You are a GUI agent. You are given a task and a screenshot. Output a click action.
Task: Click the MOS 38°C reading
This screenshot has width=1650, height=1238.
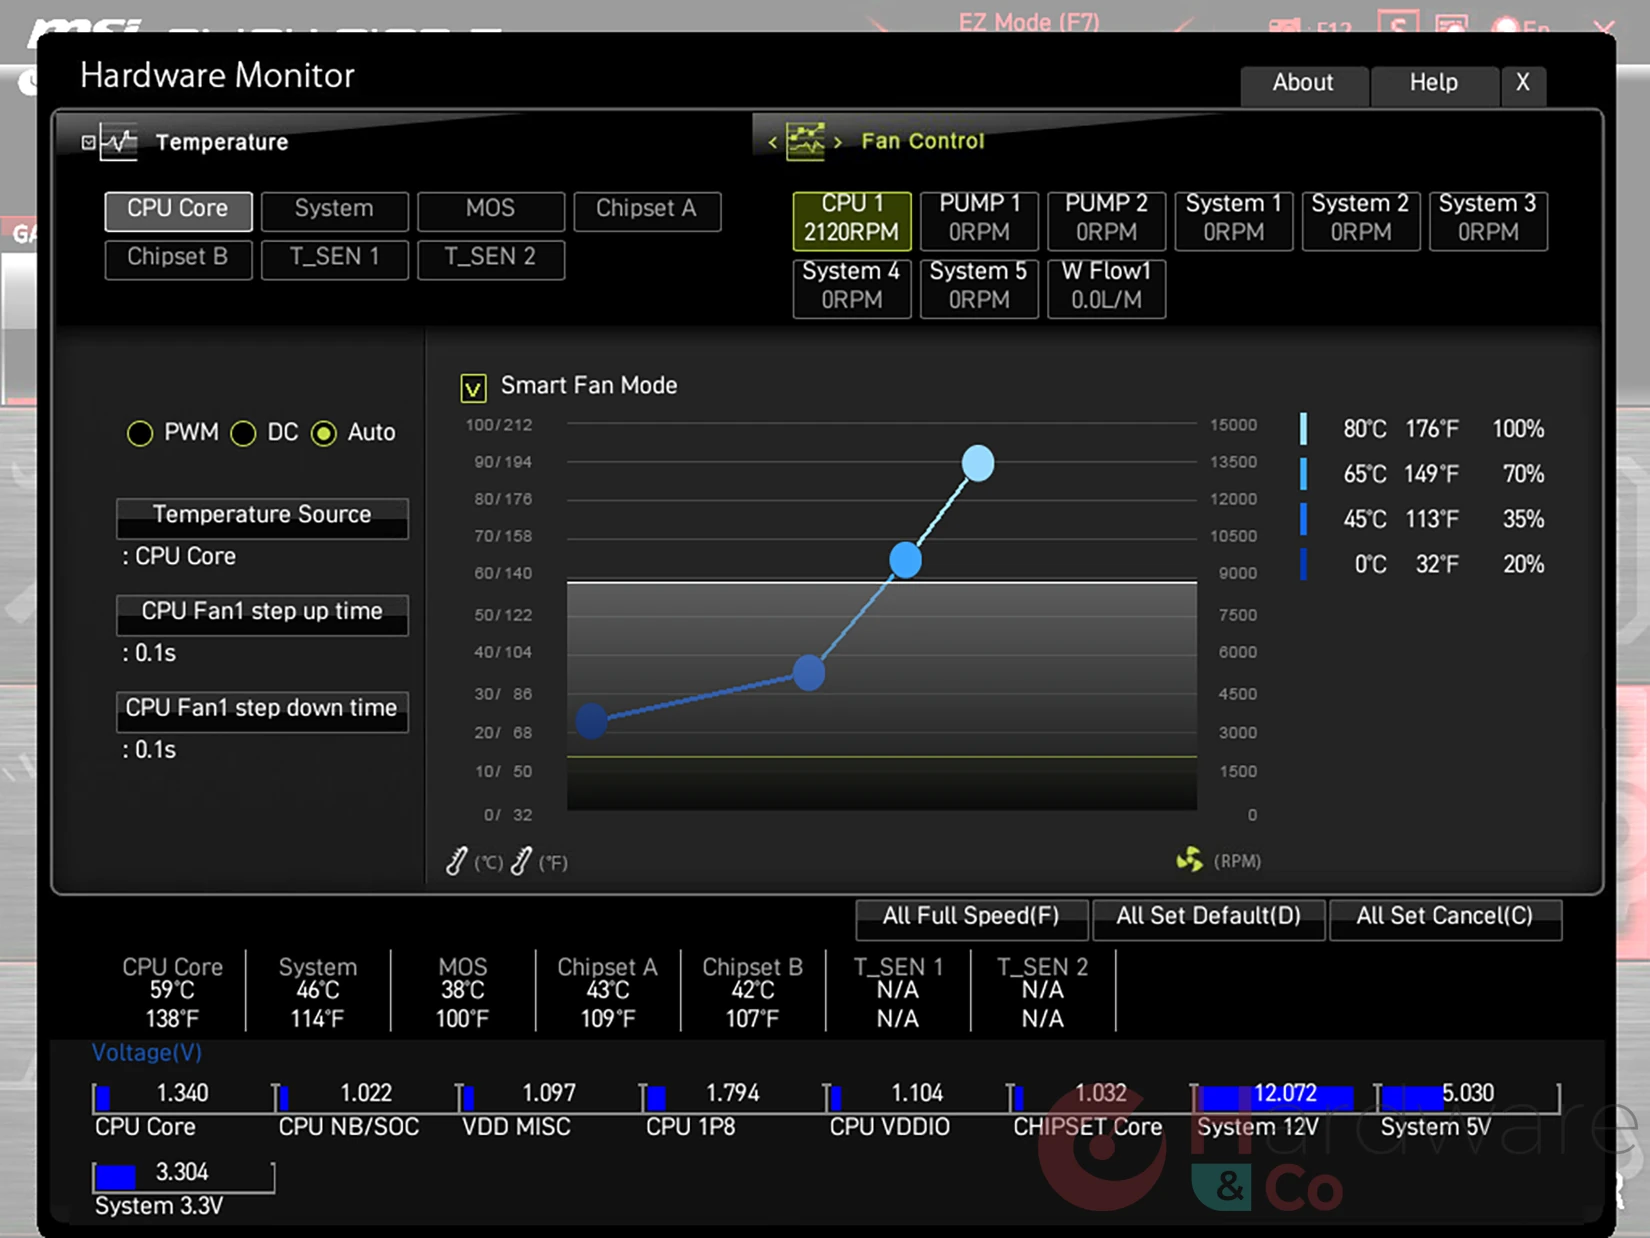pyautogui.click(x=462, y=991)
